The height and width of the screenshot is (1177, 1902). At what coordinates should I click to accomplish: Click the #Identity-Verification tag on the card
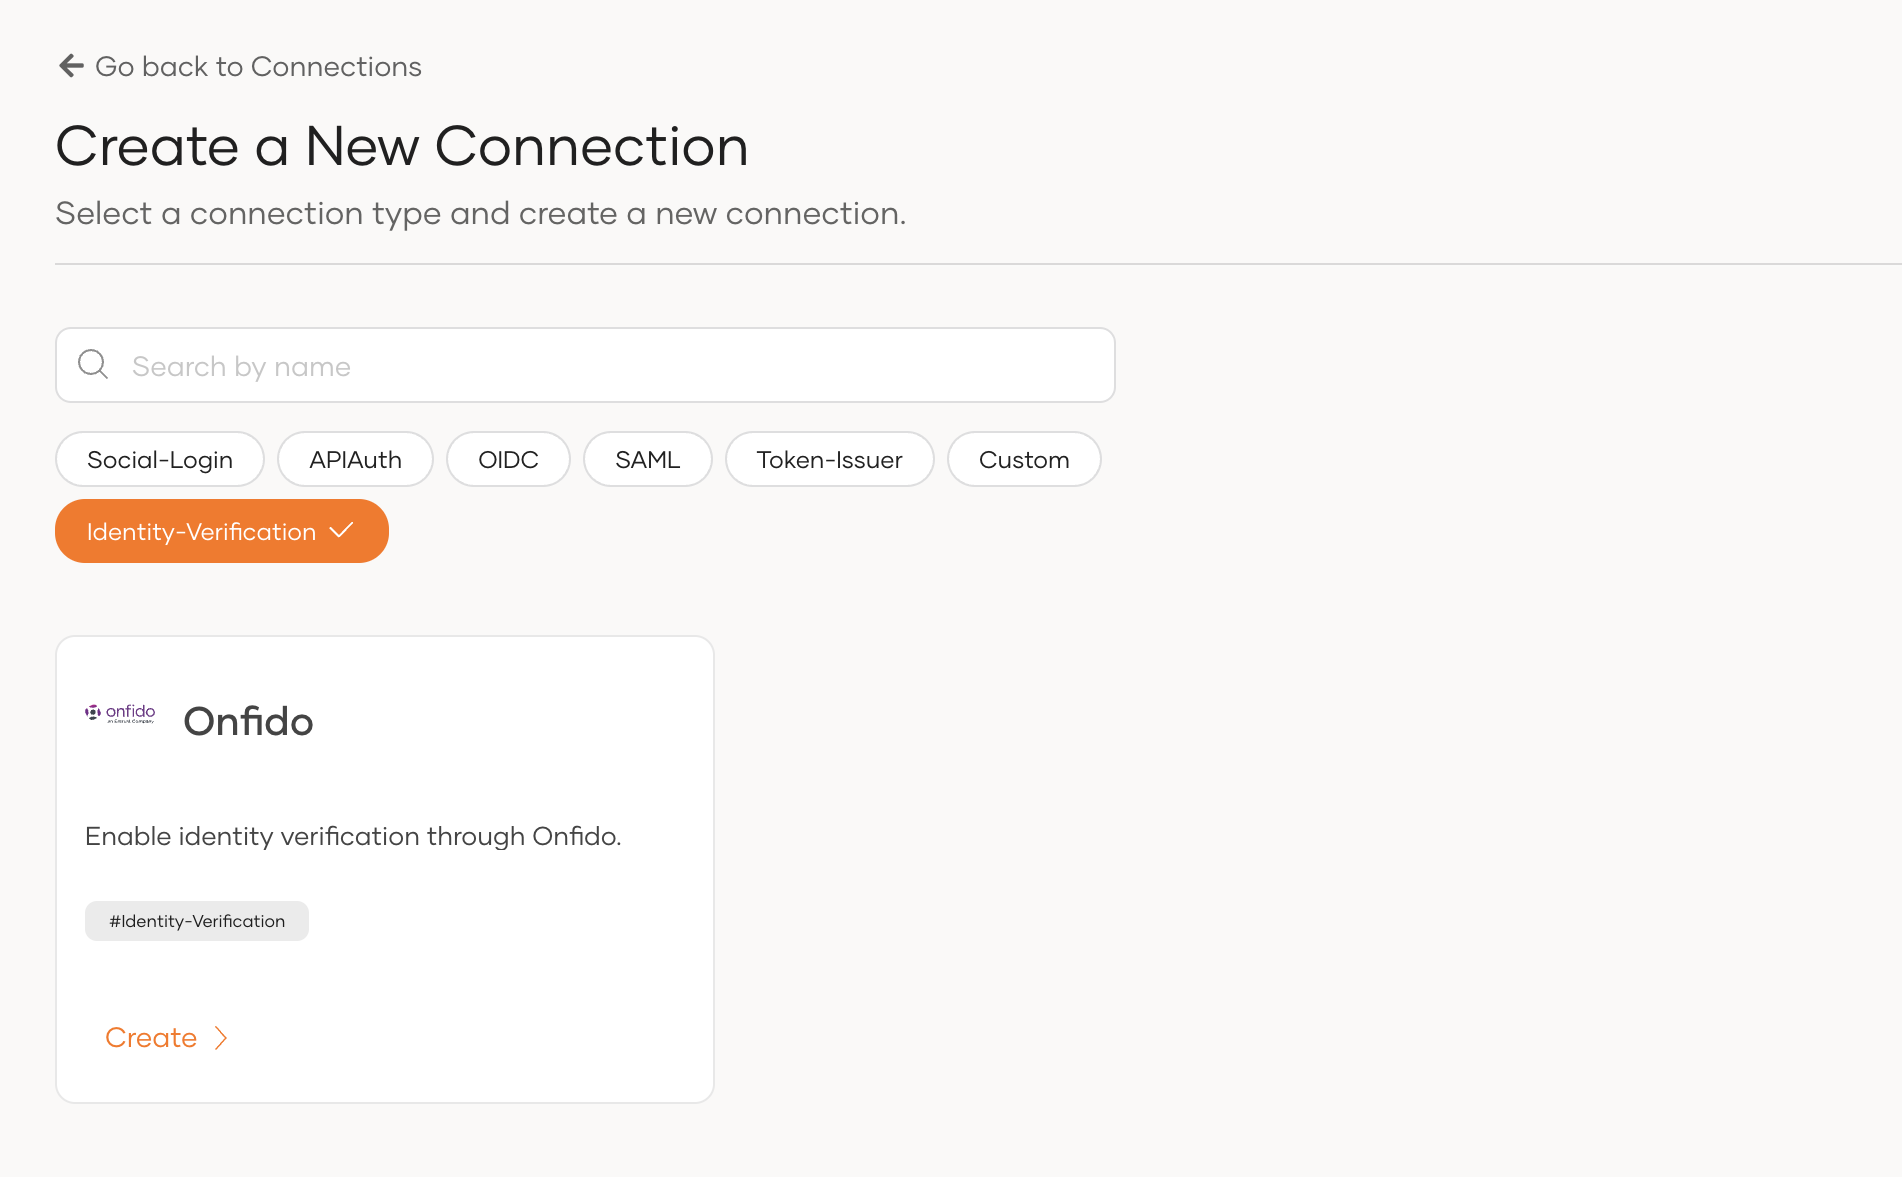tap(196, 920)
